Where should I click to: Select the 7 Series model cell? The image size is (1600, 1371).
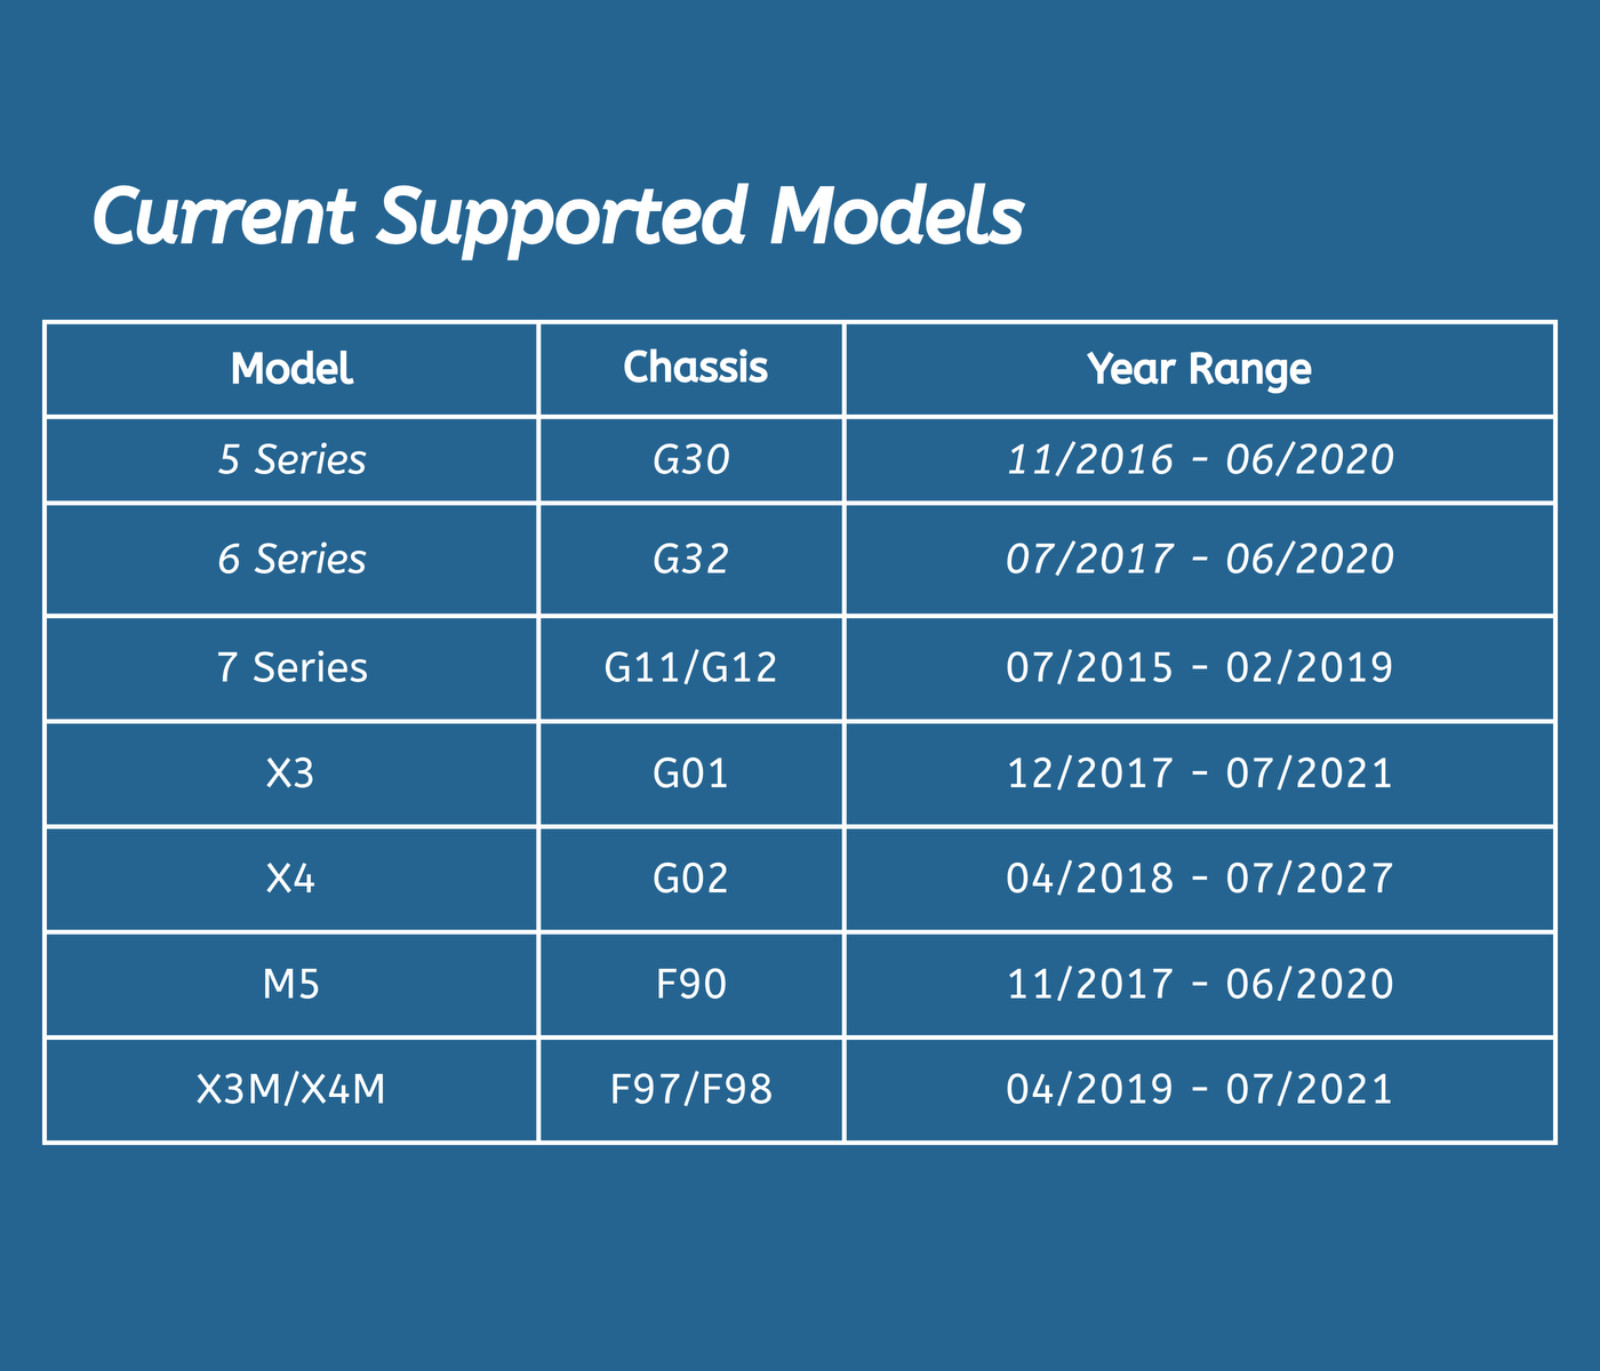click(x=291, y=668)
